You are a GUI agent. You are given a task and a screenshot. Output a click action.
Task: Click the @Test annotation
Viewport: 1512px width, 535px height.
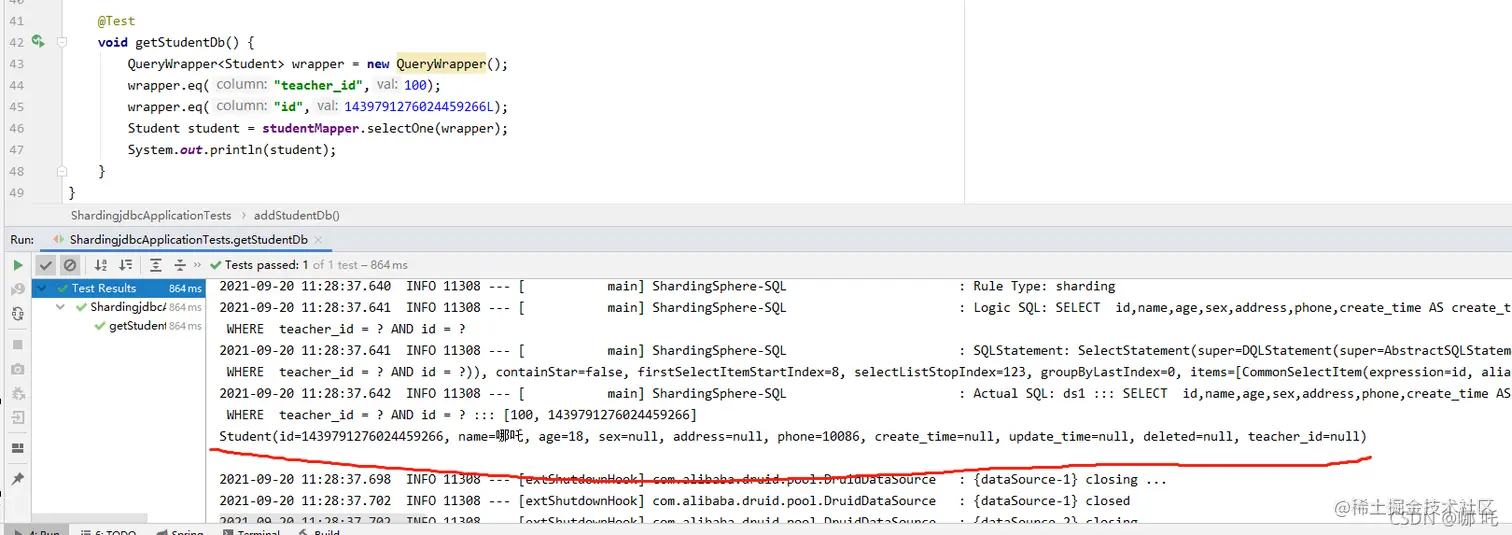(116, 20)
